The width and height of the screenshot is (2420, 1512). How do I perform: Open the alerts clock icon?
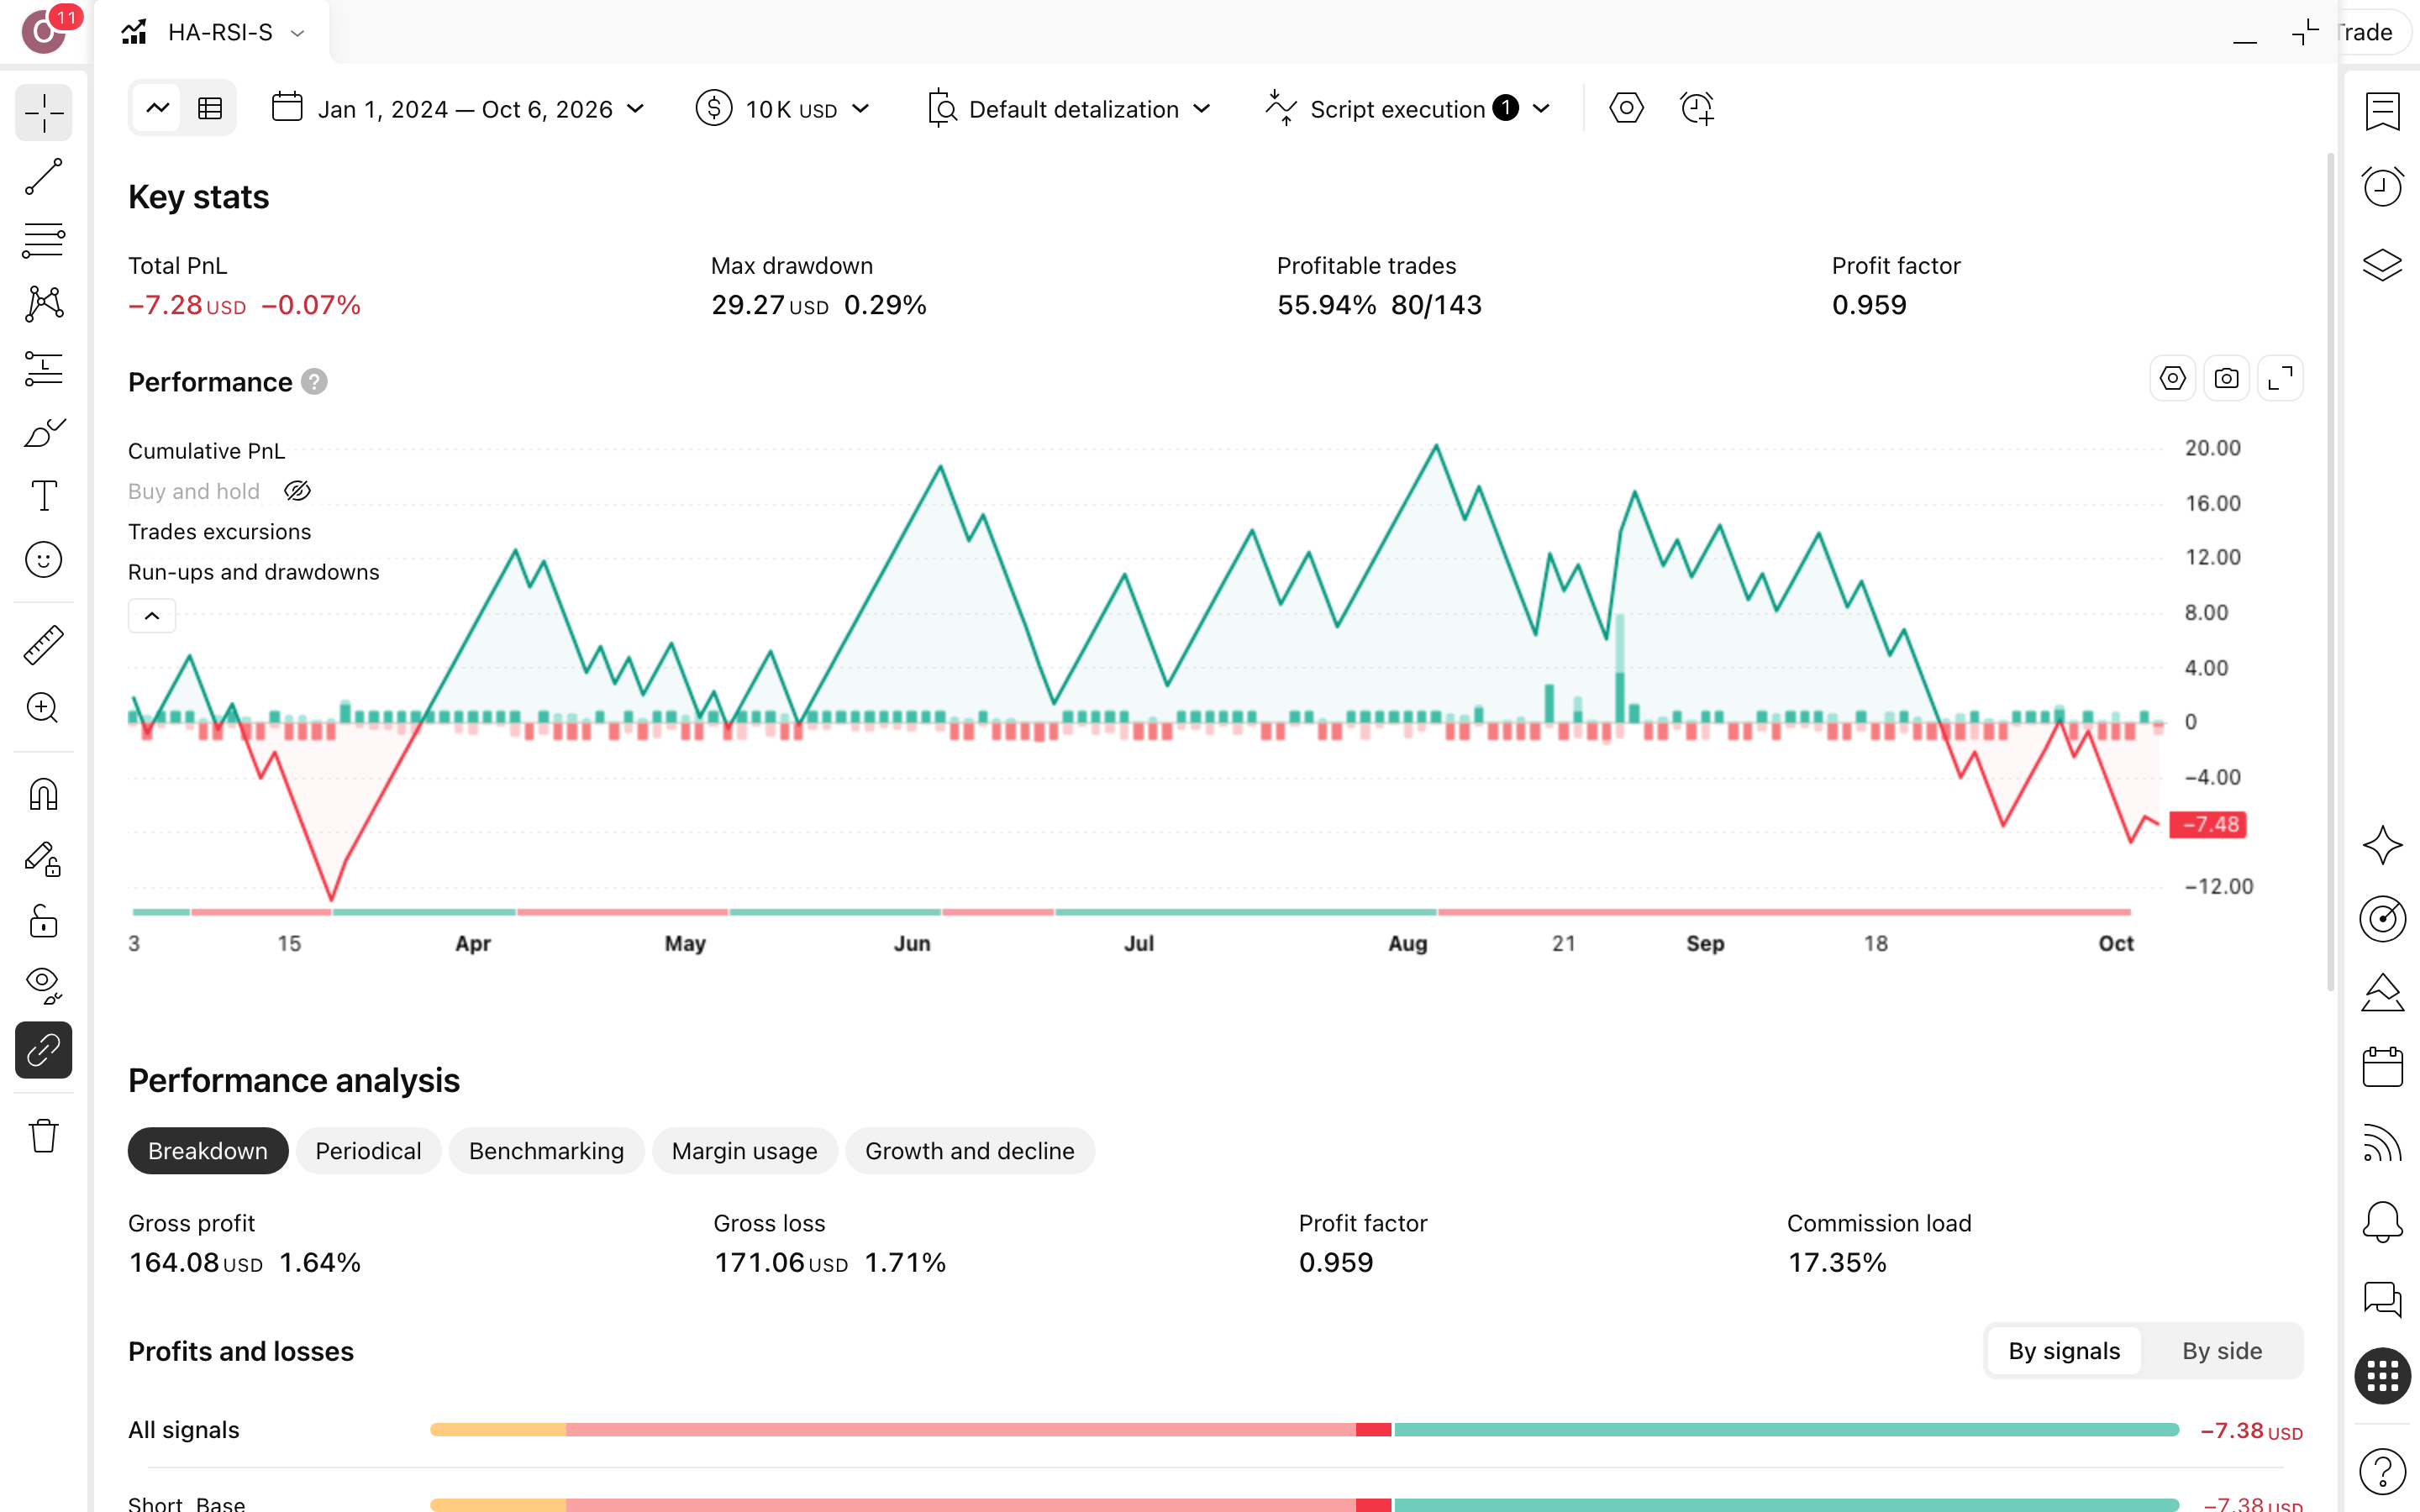coord(2382,187)
